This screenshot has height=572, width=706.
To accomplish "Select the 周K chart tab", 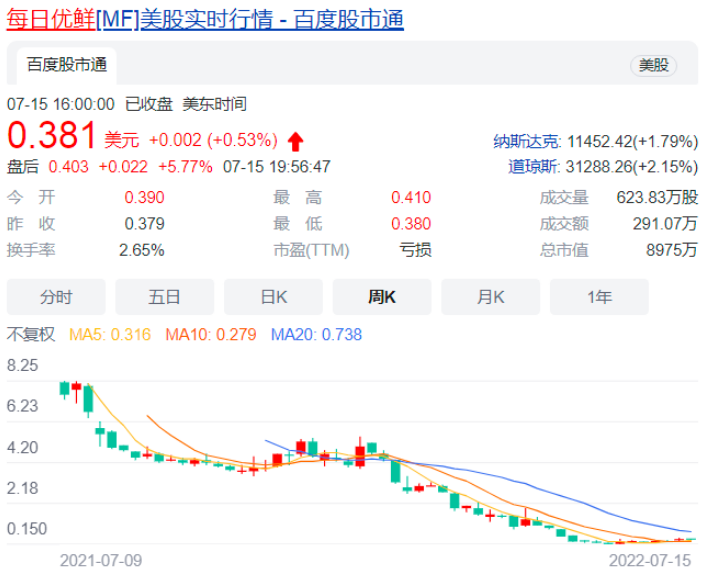I will click(382, 297).
